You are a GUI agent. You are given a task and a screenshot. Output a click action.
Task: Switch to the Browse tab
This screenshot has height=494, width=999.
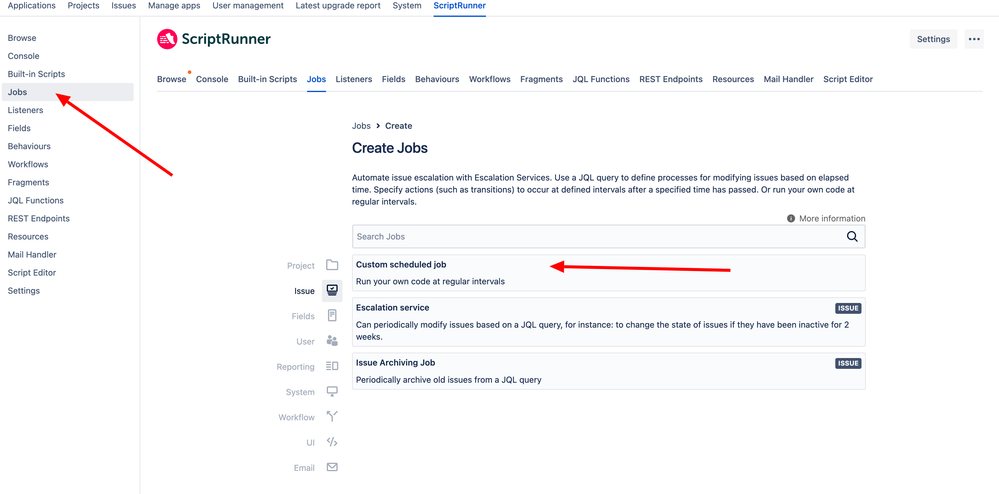pos(171,80)
